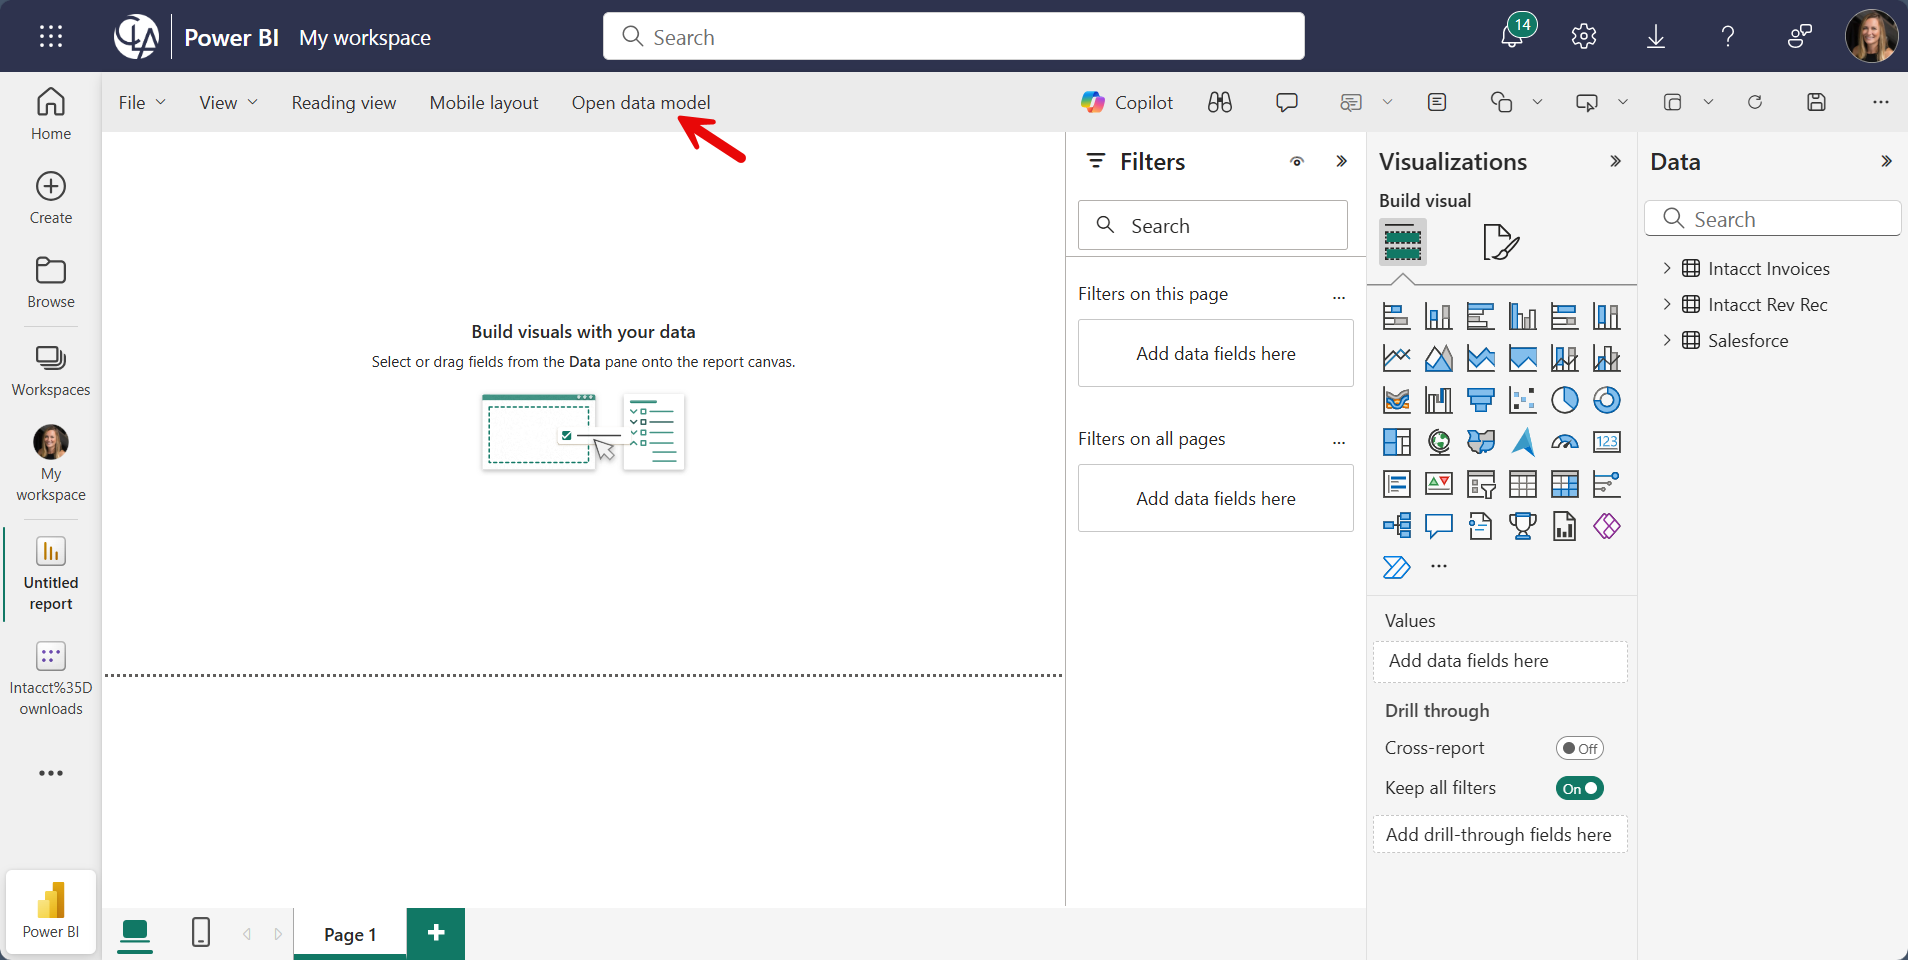Click the Save icon in toolbar
Viewport: 1908px width, 960px height.
tap(1816, 102)
